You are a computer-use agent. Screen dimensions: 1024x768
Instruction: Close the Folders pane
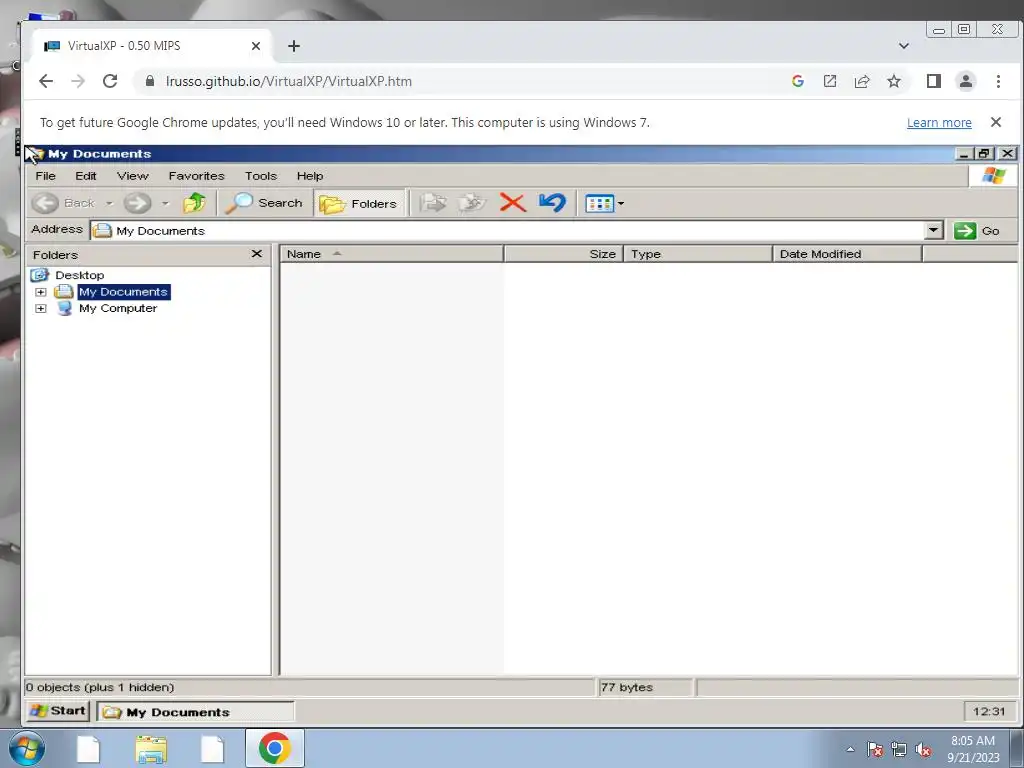pos(257,253)
